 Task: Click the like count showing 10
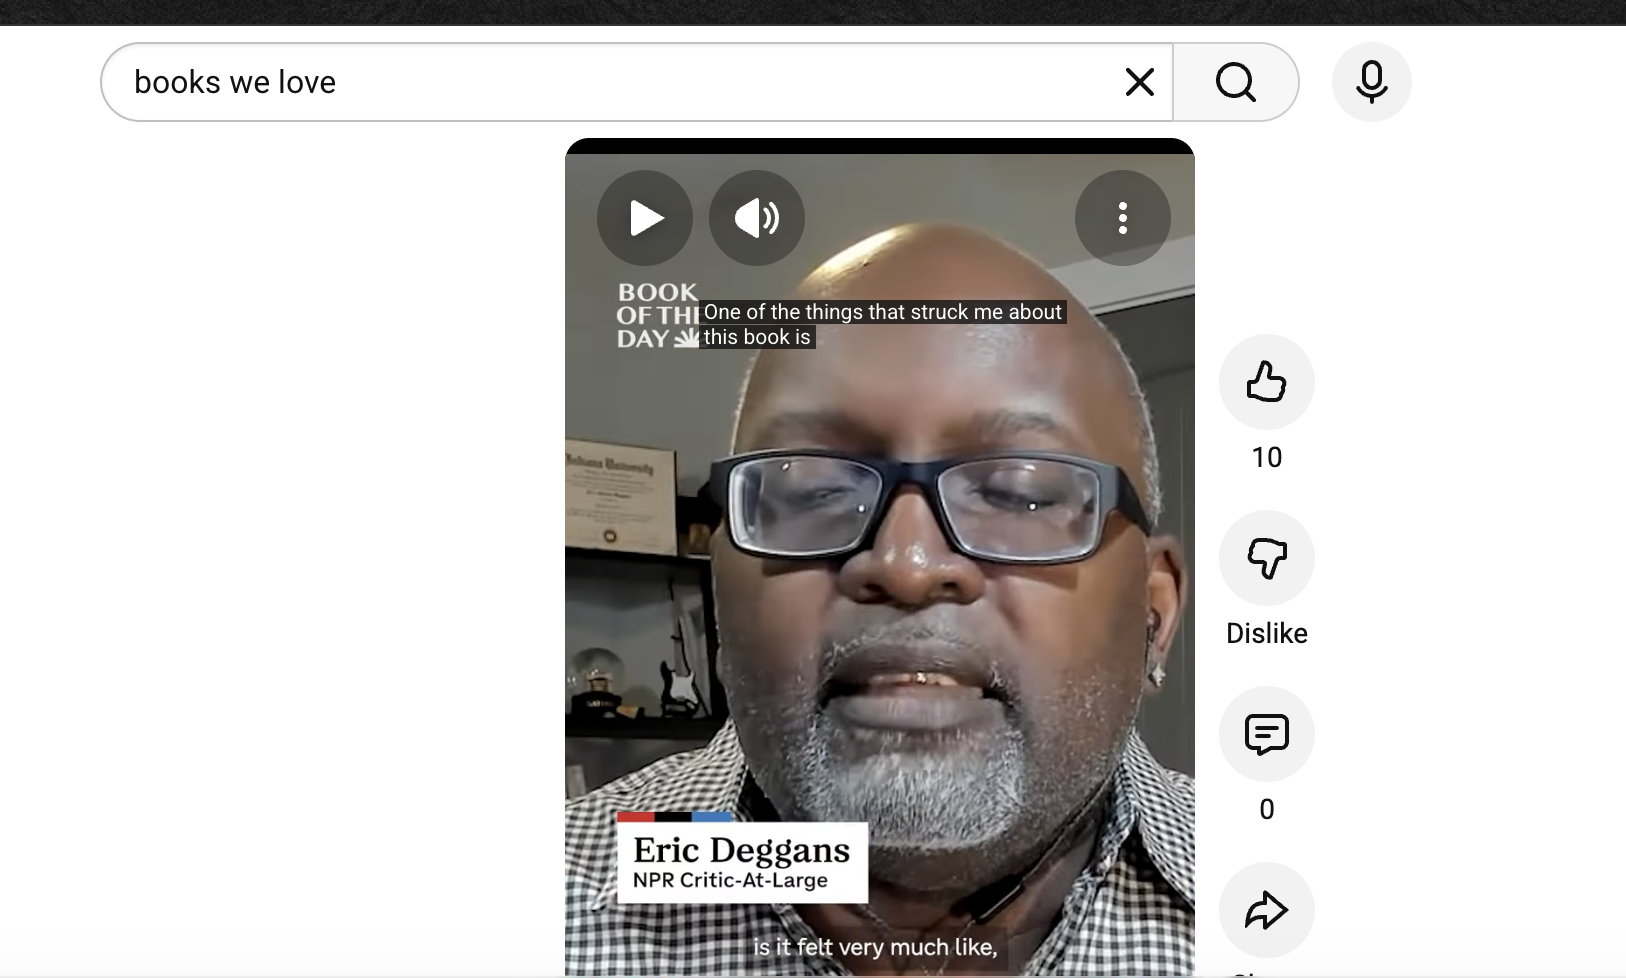point(1266,457)
